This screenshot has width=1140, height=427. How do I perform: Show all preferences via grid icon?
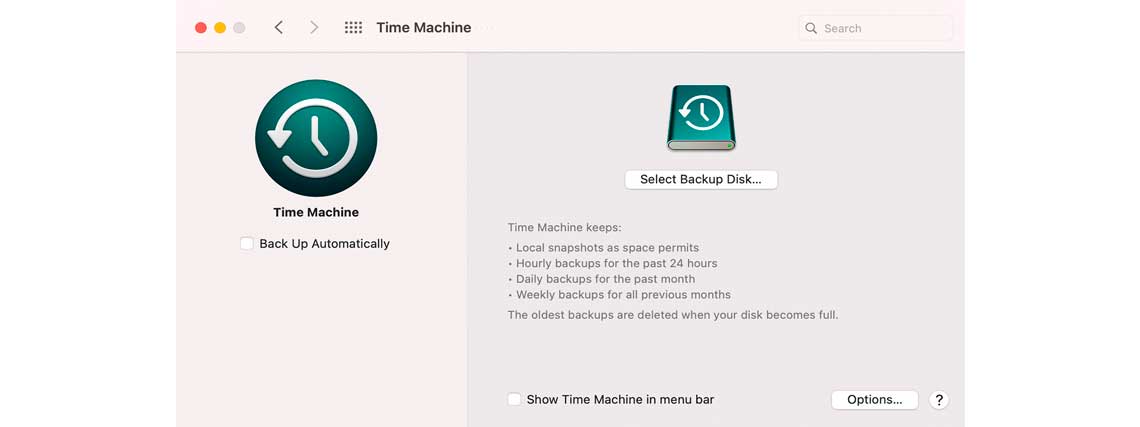(x=353, y=28)
